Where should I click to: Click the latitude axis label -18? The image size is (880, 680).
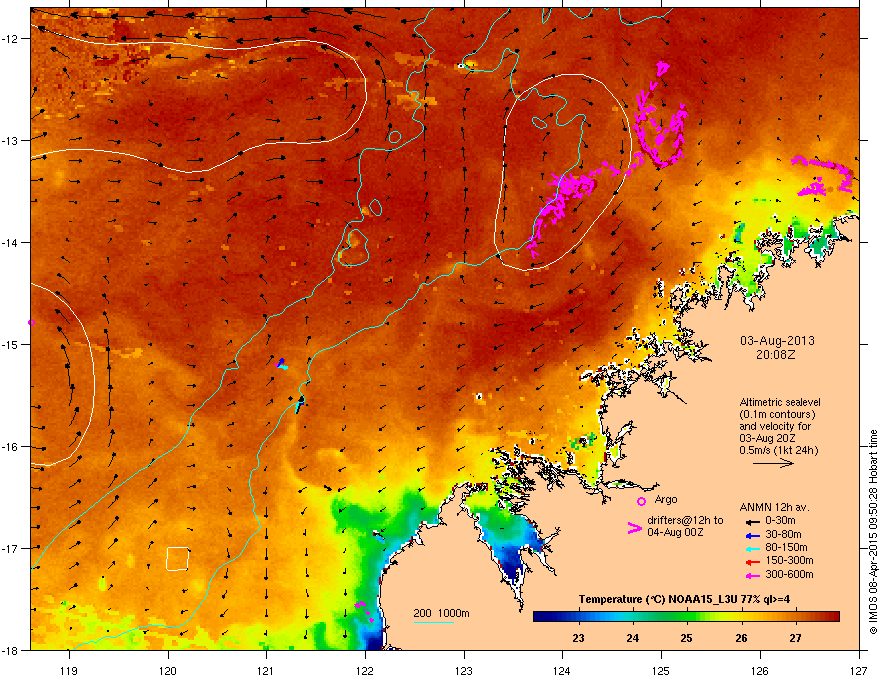click(x=11, y=650)
